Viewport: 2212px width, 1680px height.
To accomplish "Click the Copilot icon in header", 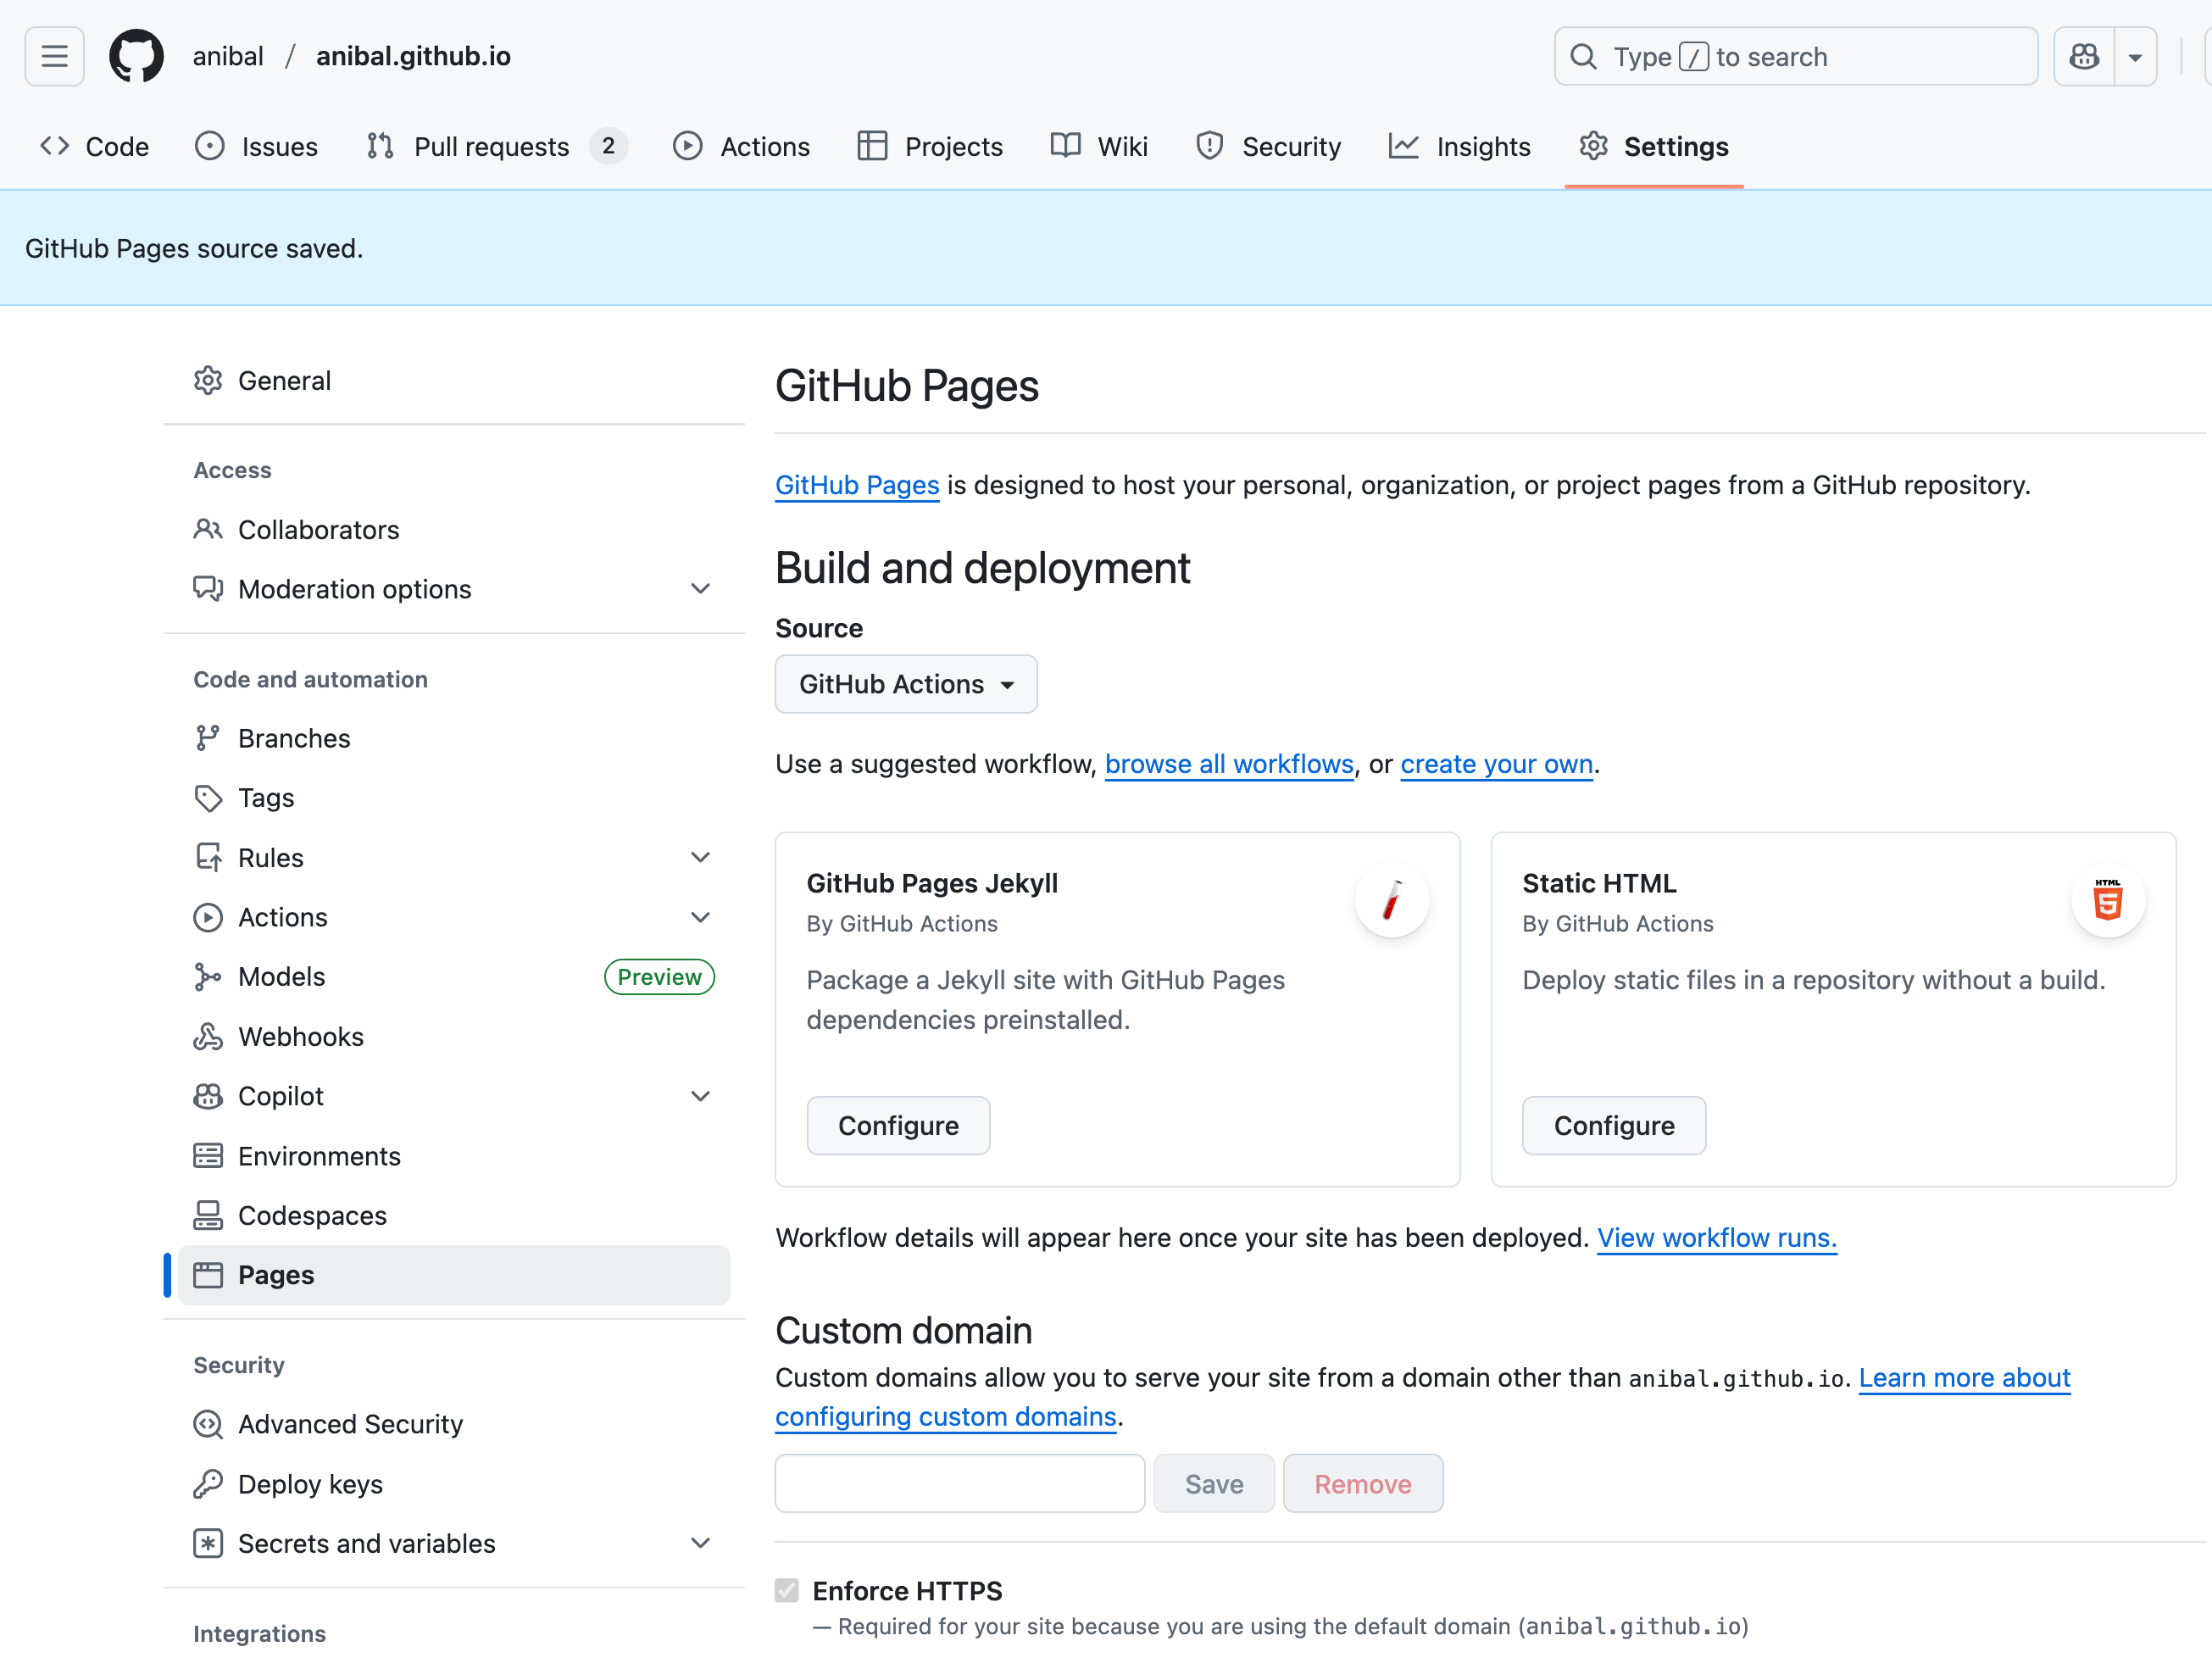I will pyautogui.click(x=2084, y=56).
